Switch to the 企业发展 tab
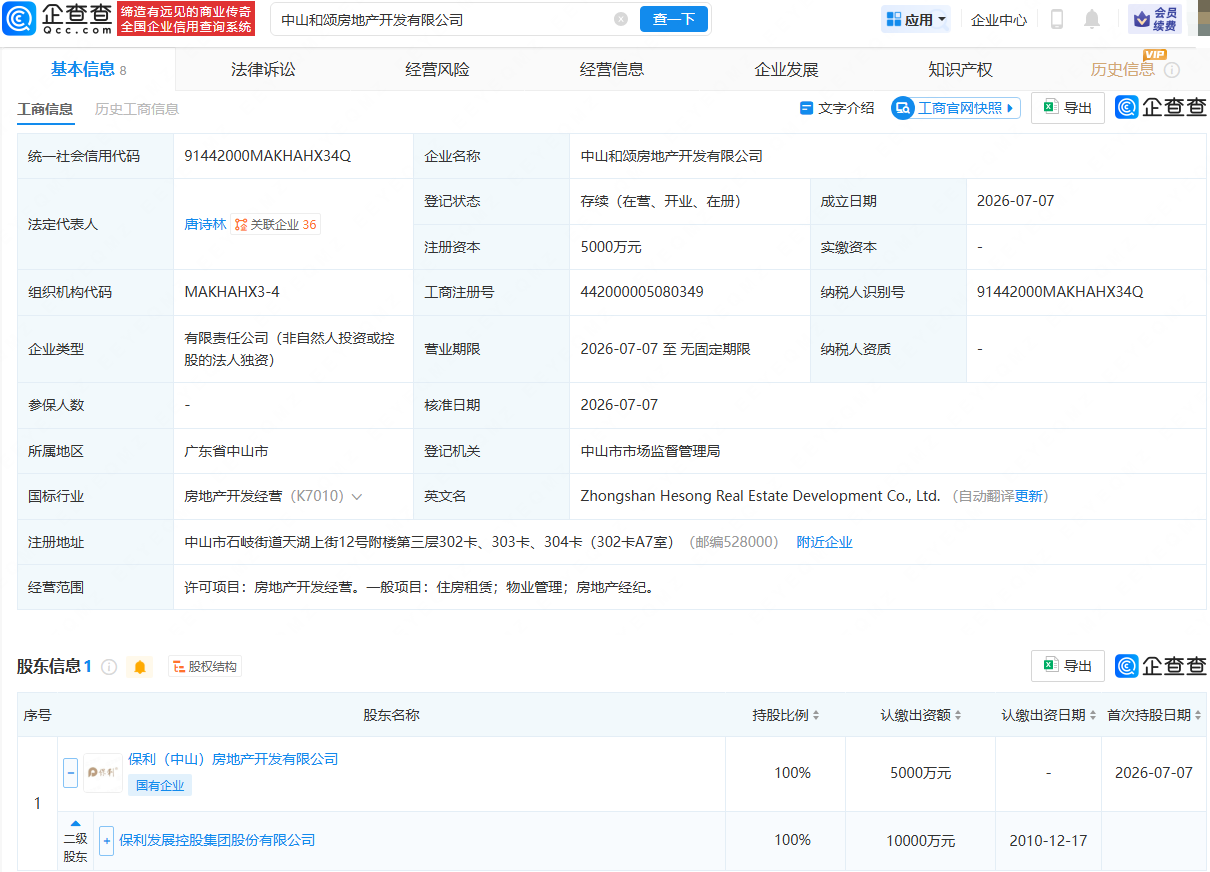This screenshot has height=872, width=1210. click(x=786, y=69)
